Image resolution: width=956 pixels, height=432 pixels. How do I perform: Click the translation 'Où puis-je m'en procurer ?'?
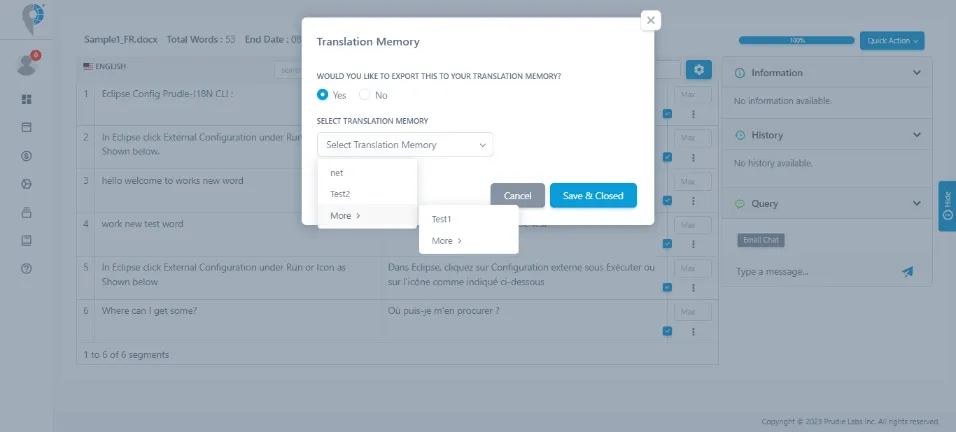tap(444, 311)
